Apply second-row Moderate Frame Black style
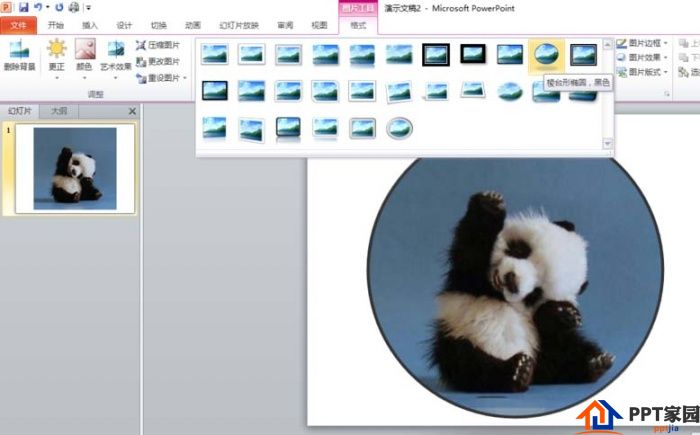The image size is (700, 435). [215, 91]
